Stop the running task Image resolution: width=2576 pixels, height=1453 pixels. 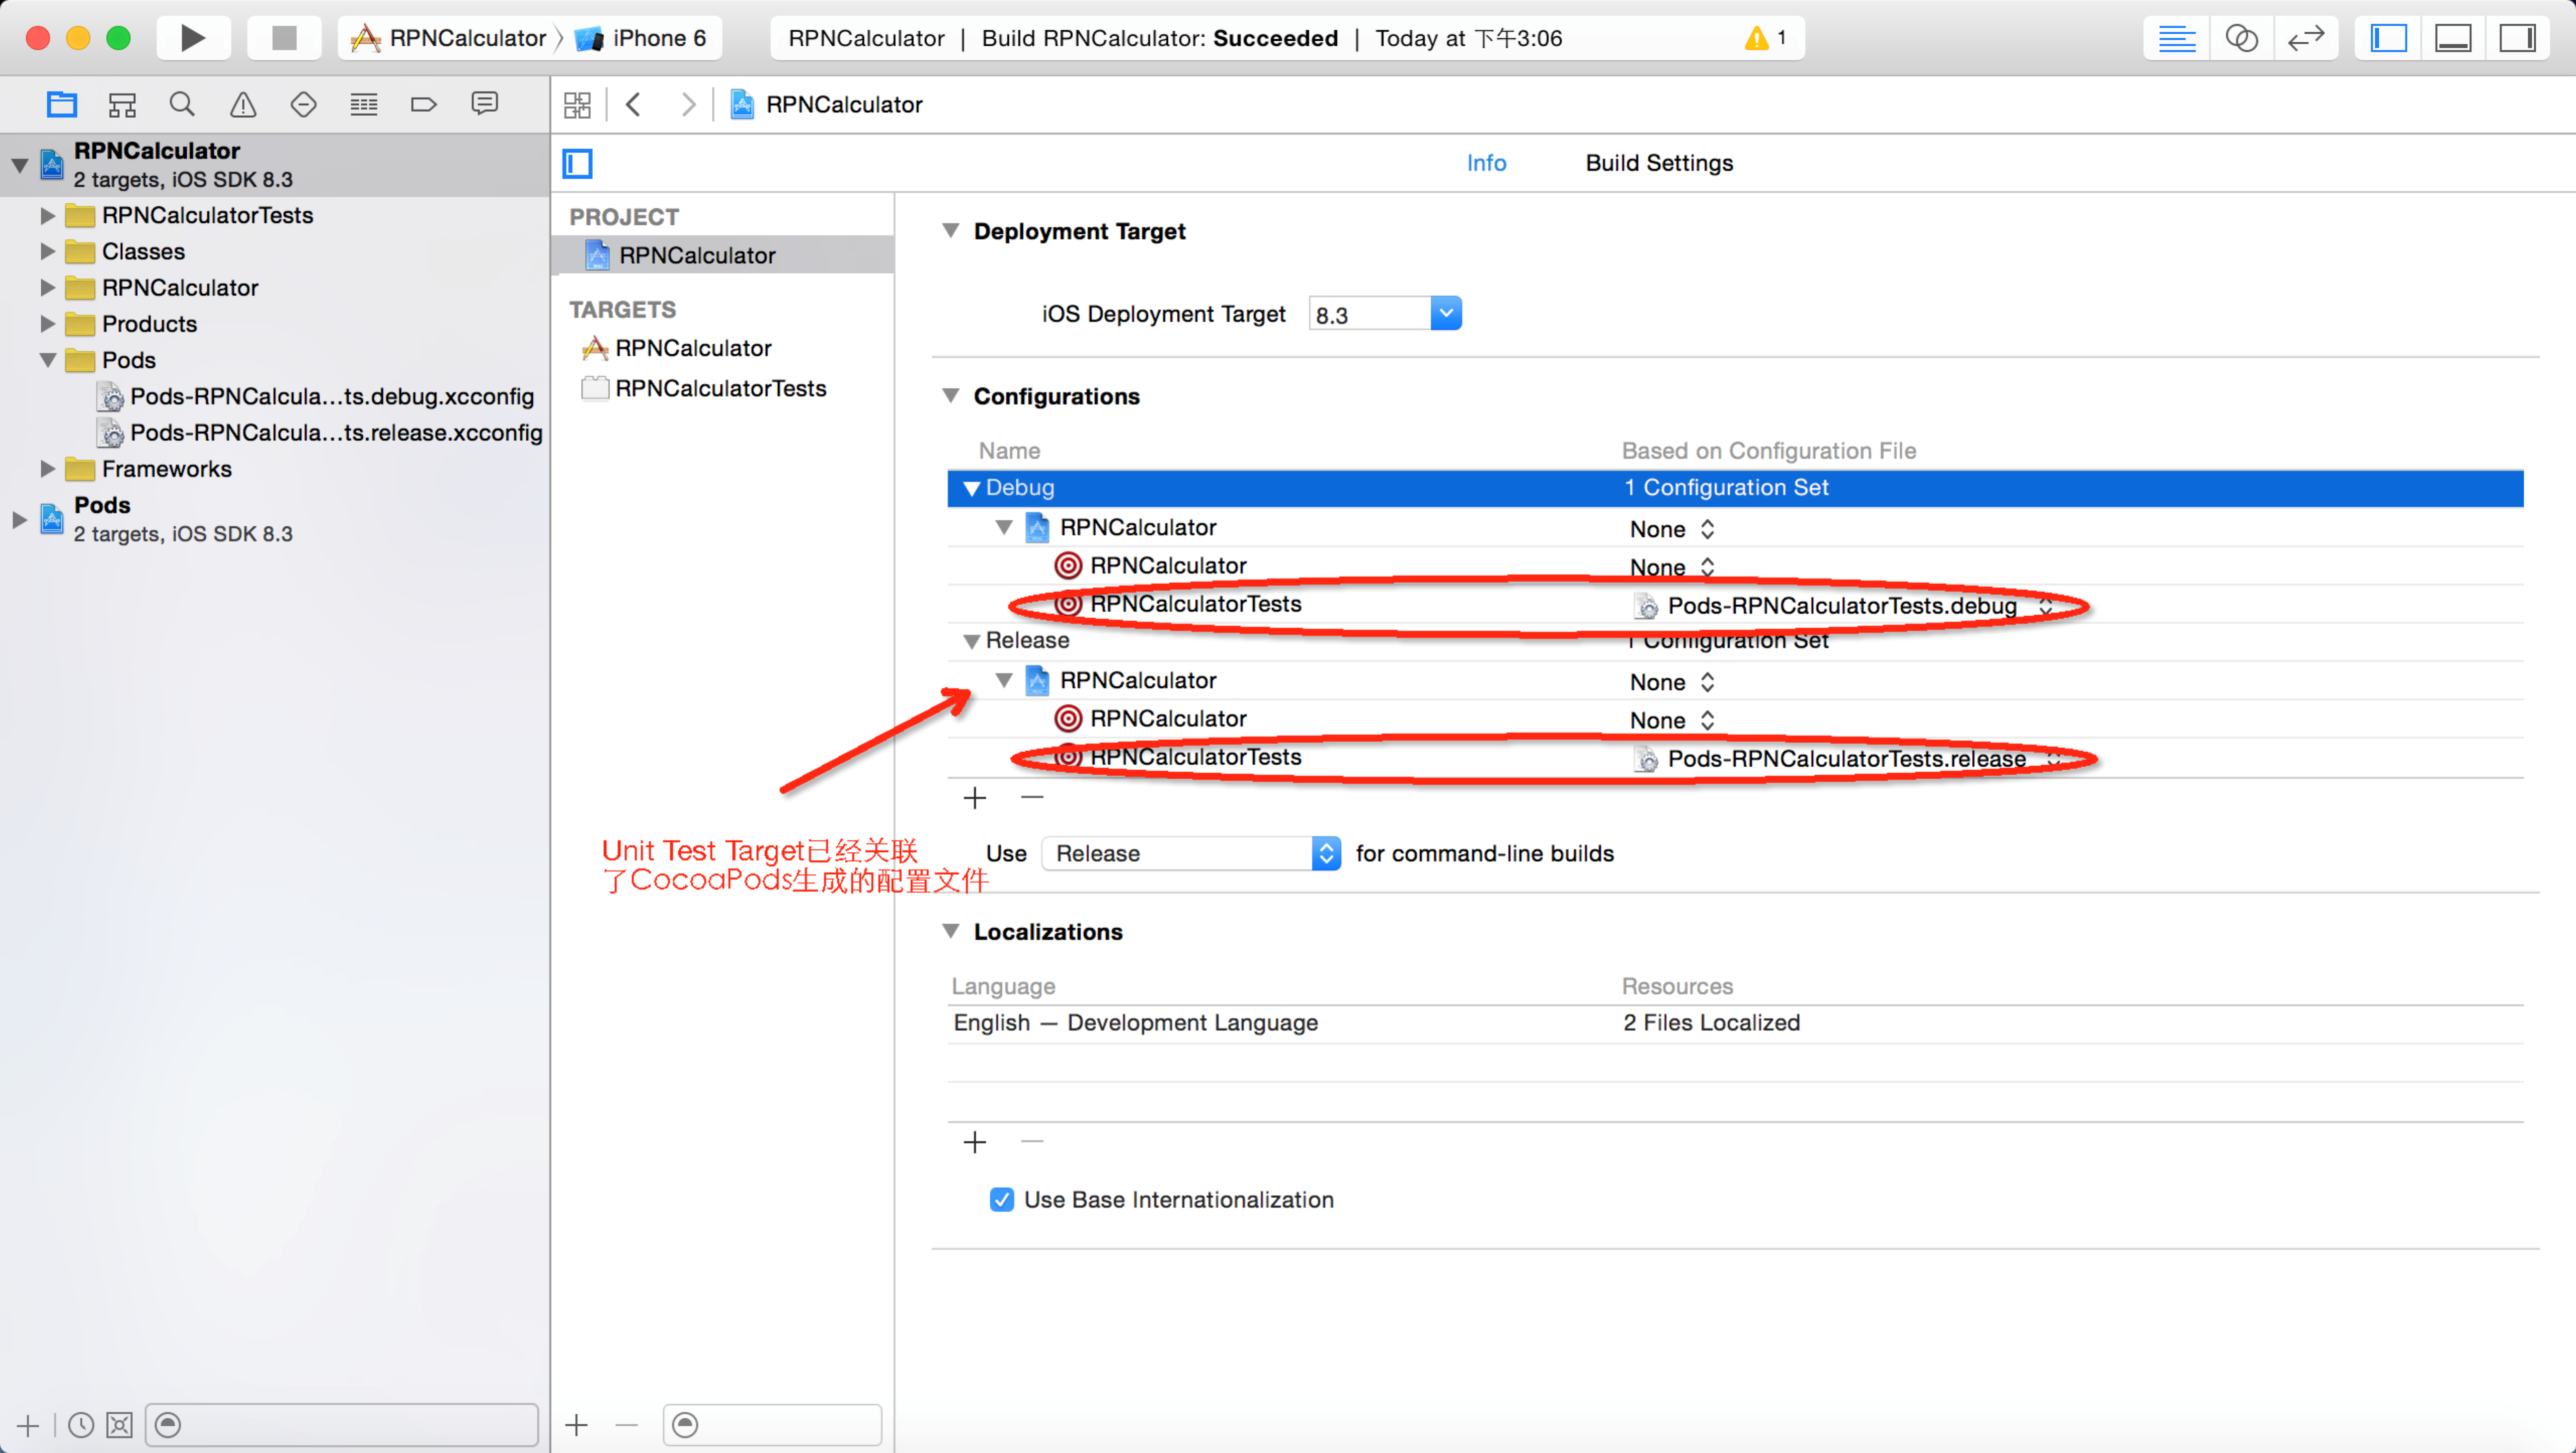tap(284, 38)
